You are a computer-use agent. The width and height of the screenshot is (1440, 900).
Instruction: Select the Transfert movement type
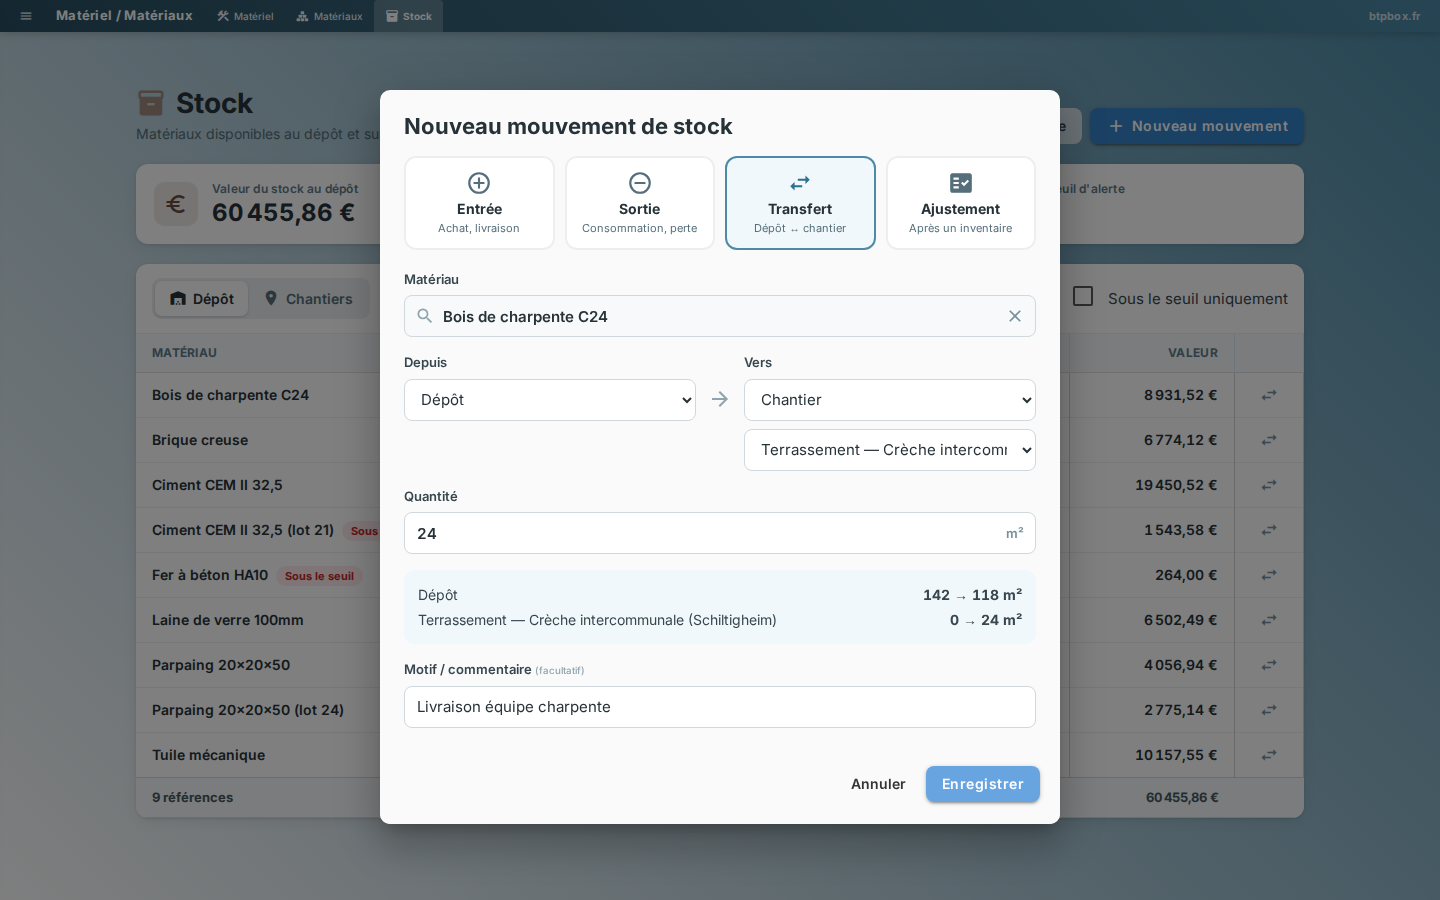(x=800, y=203)
